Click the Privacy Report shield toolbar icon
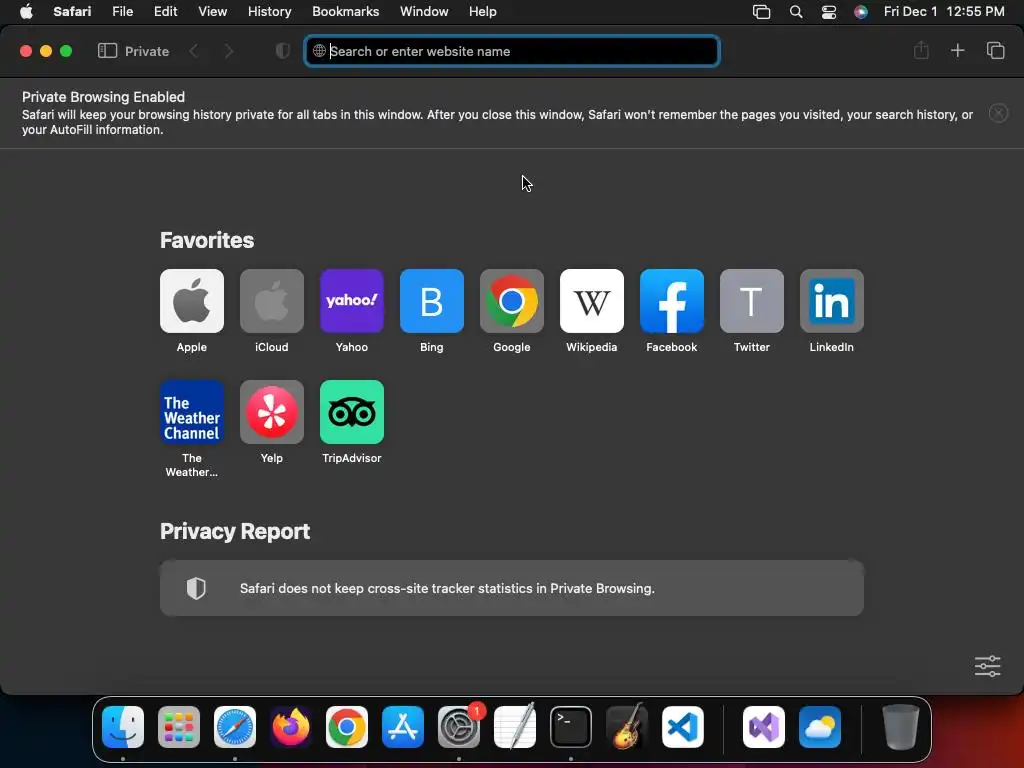The width and height of the screenshot is (1024, 768). tap(282, 51)
